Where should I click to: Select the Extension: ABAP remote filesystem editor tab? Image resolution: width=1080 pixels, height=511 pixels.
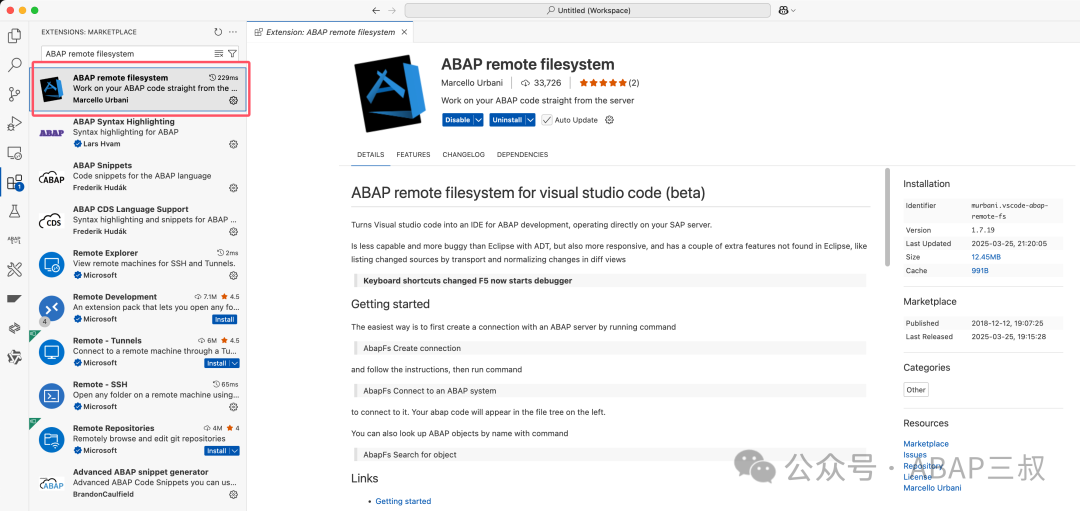pos(331,32)
